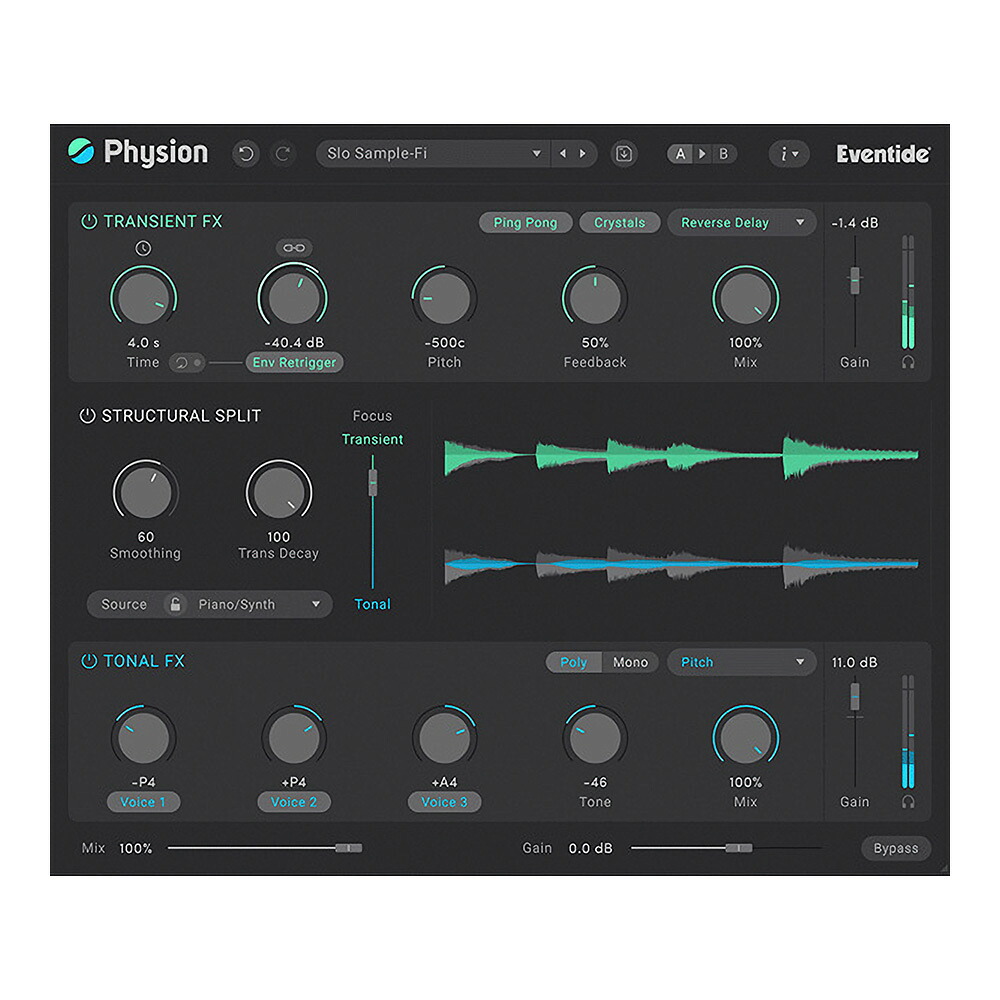Click the Tonal FX Mix knob
This screenshot has height=1000, width=1000.
click(x=746, y=738)
